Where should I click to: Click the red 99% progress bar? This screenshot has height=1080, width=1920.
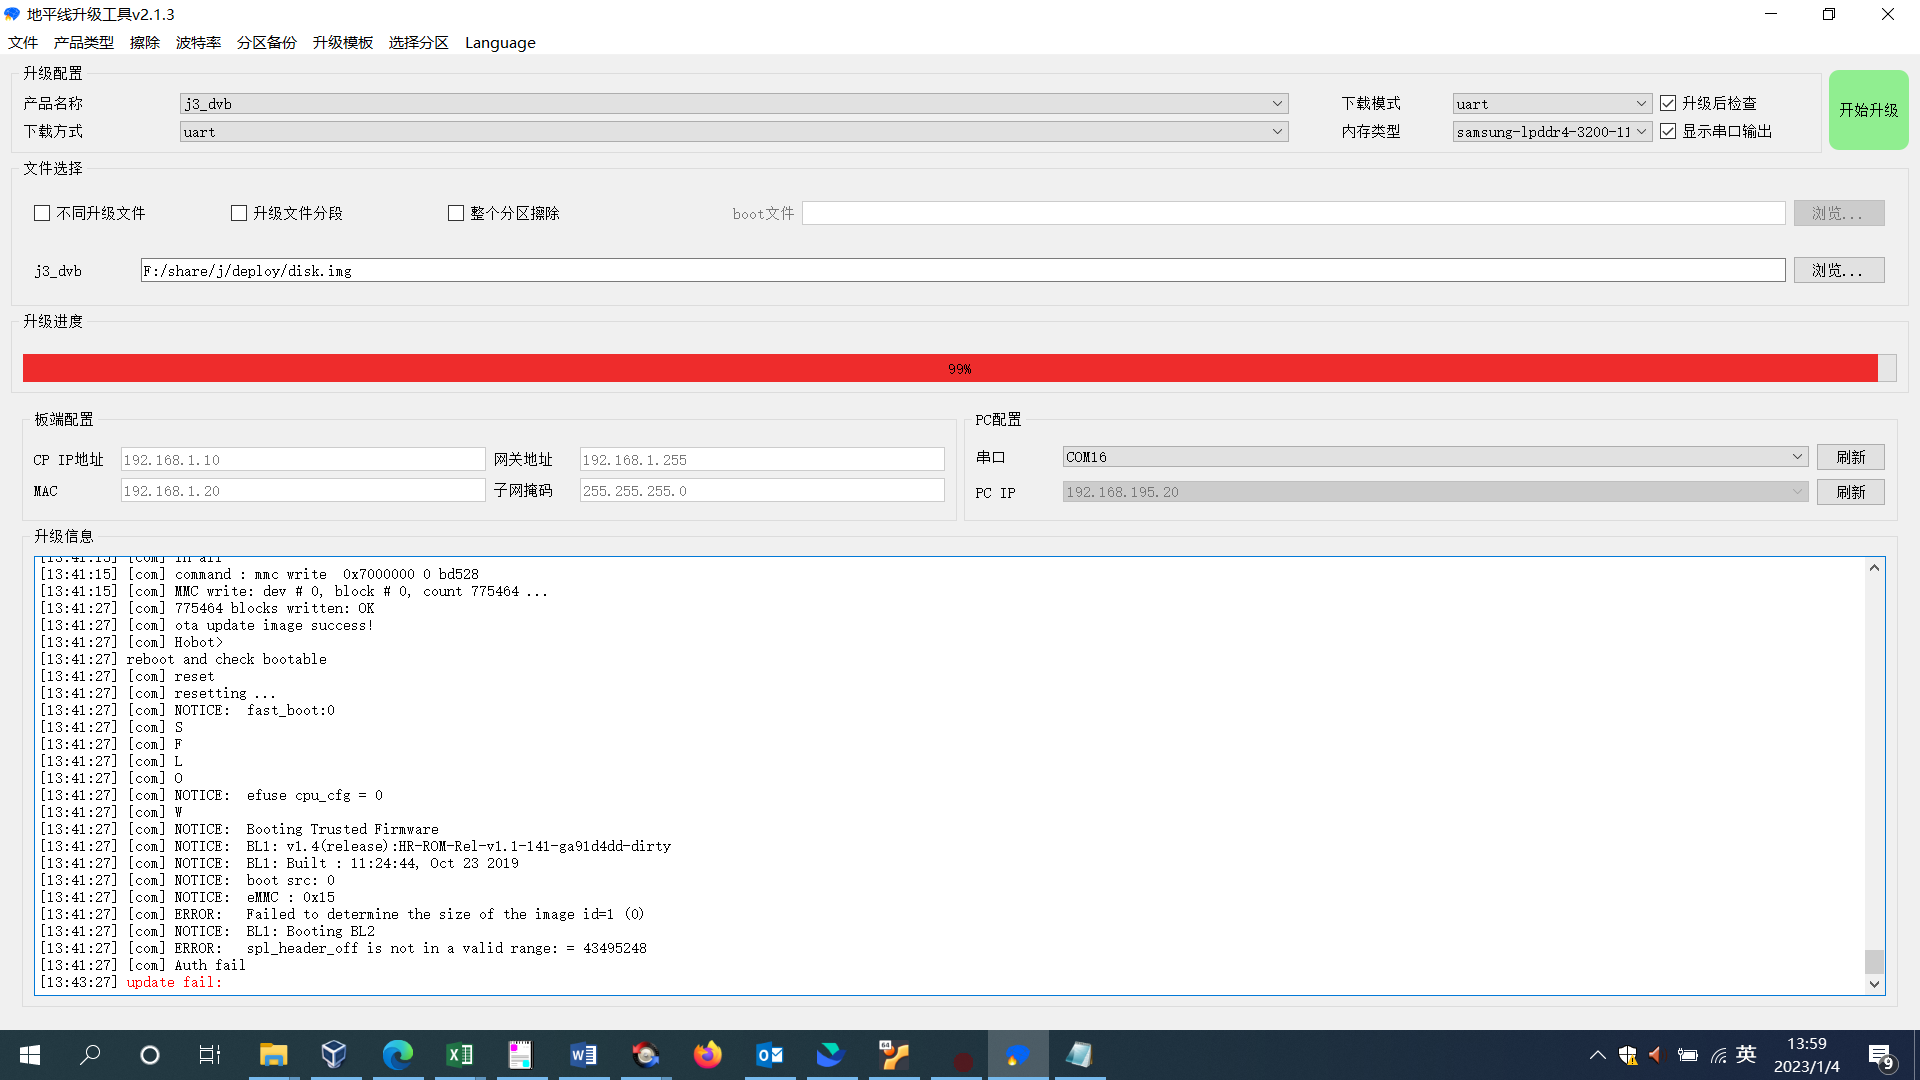[950, 368]
